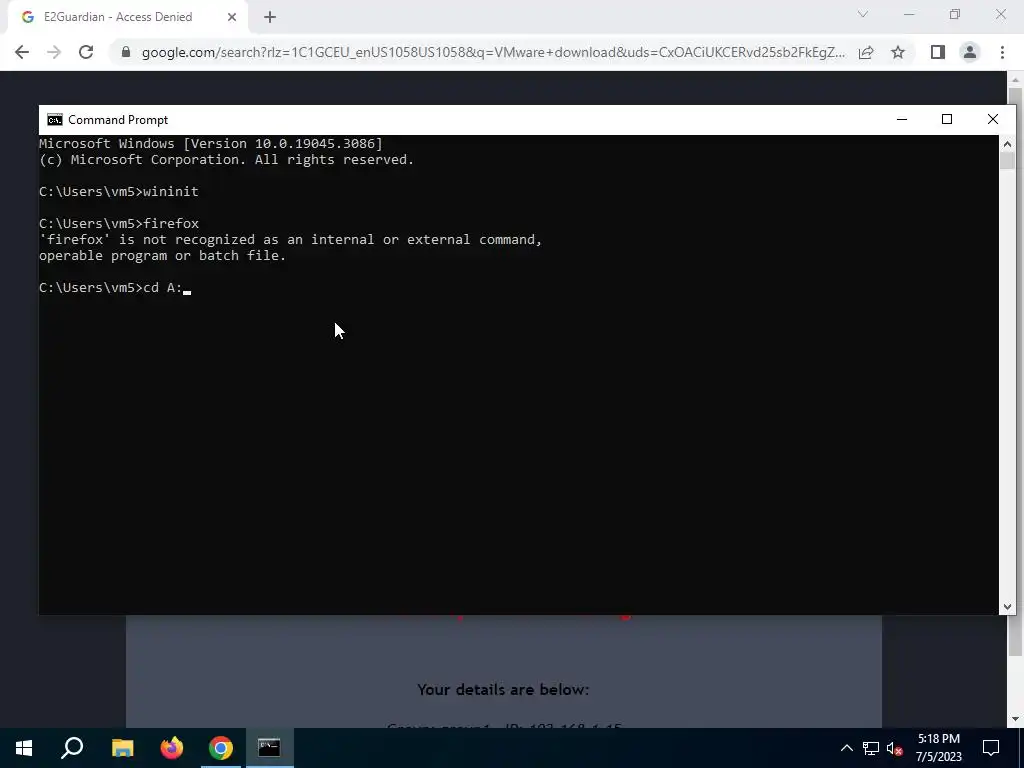
Task: View site info via the lock icon
Action: point(126,52)
